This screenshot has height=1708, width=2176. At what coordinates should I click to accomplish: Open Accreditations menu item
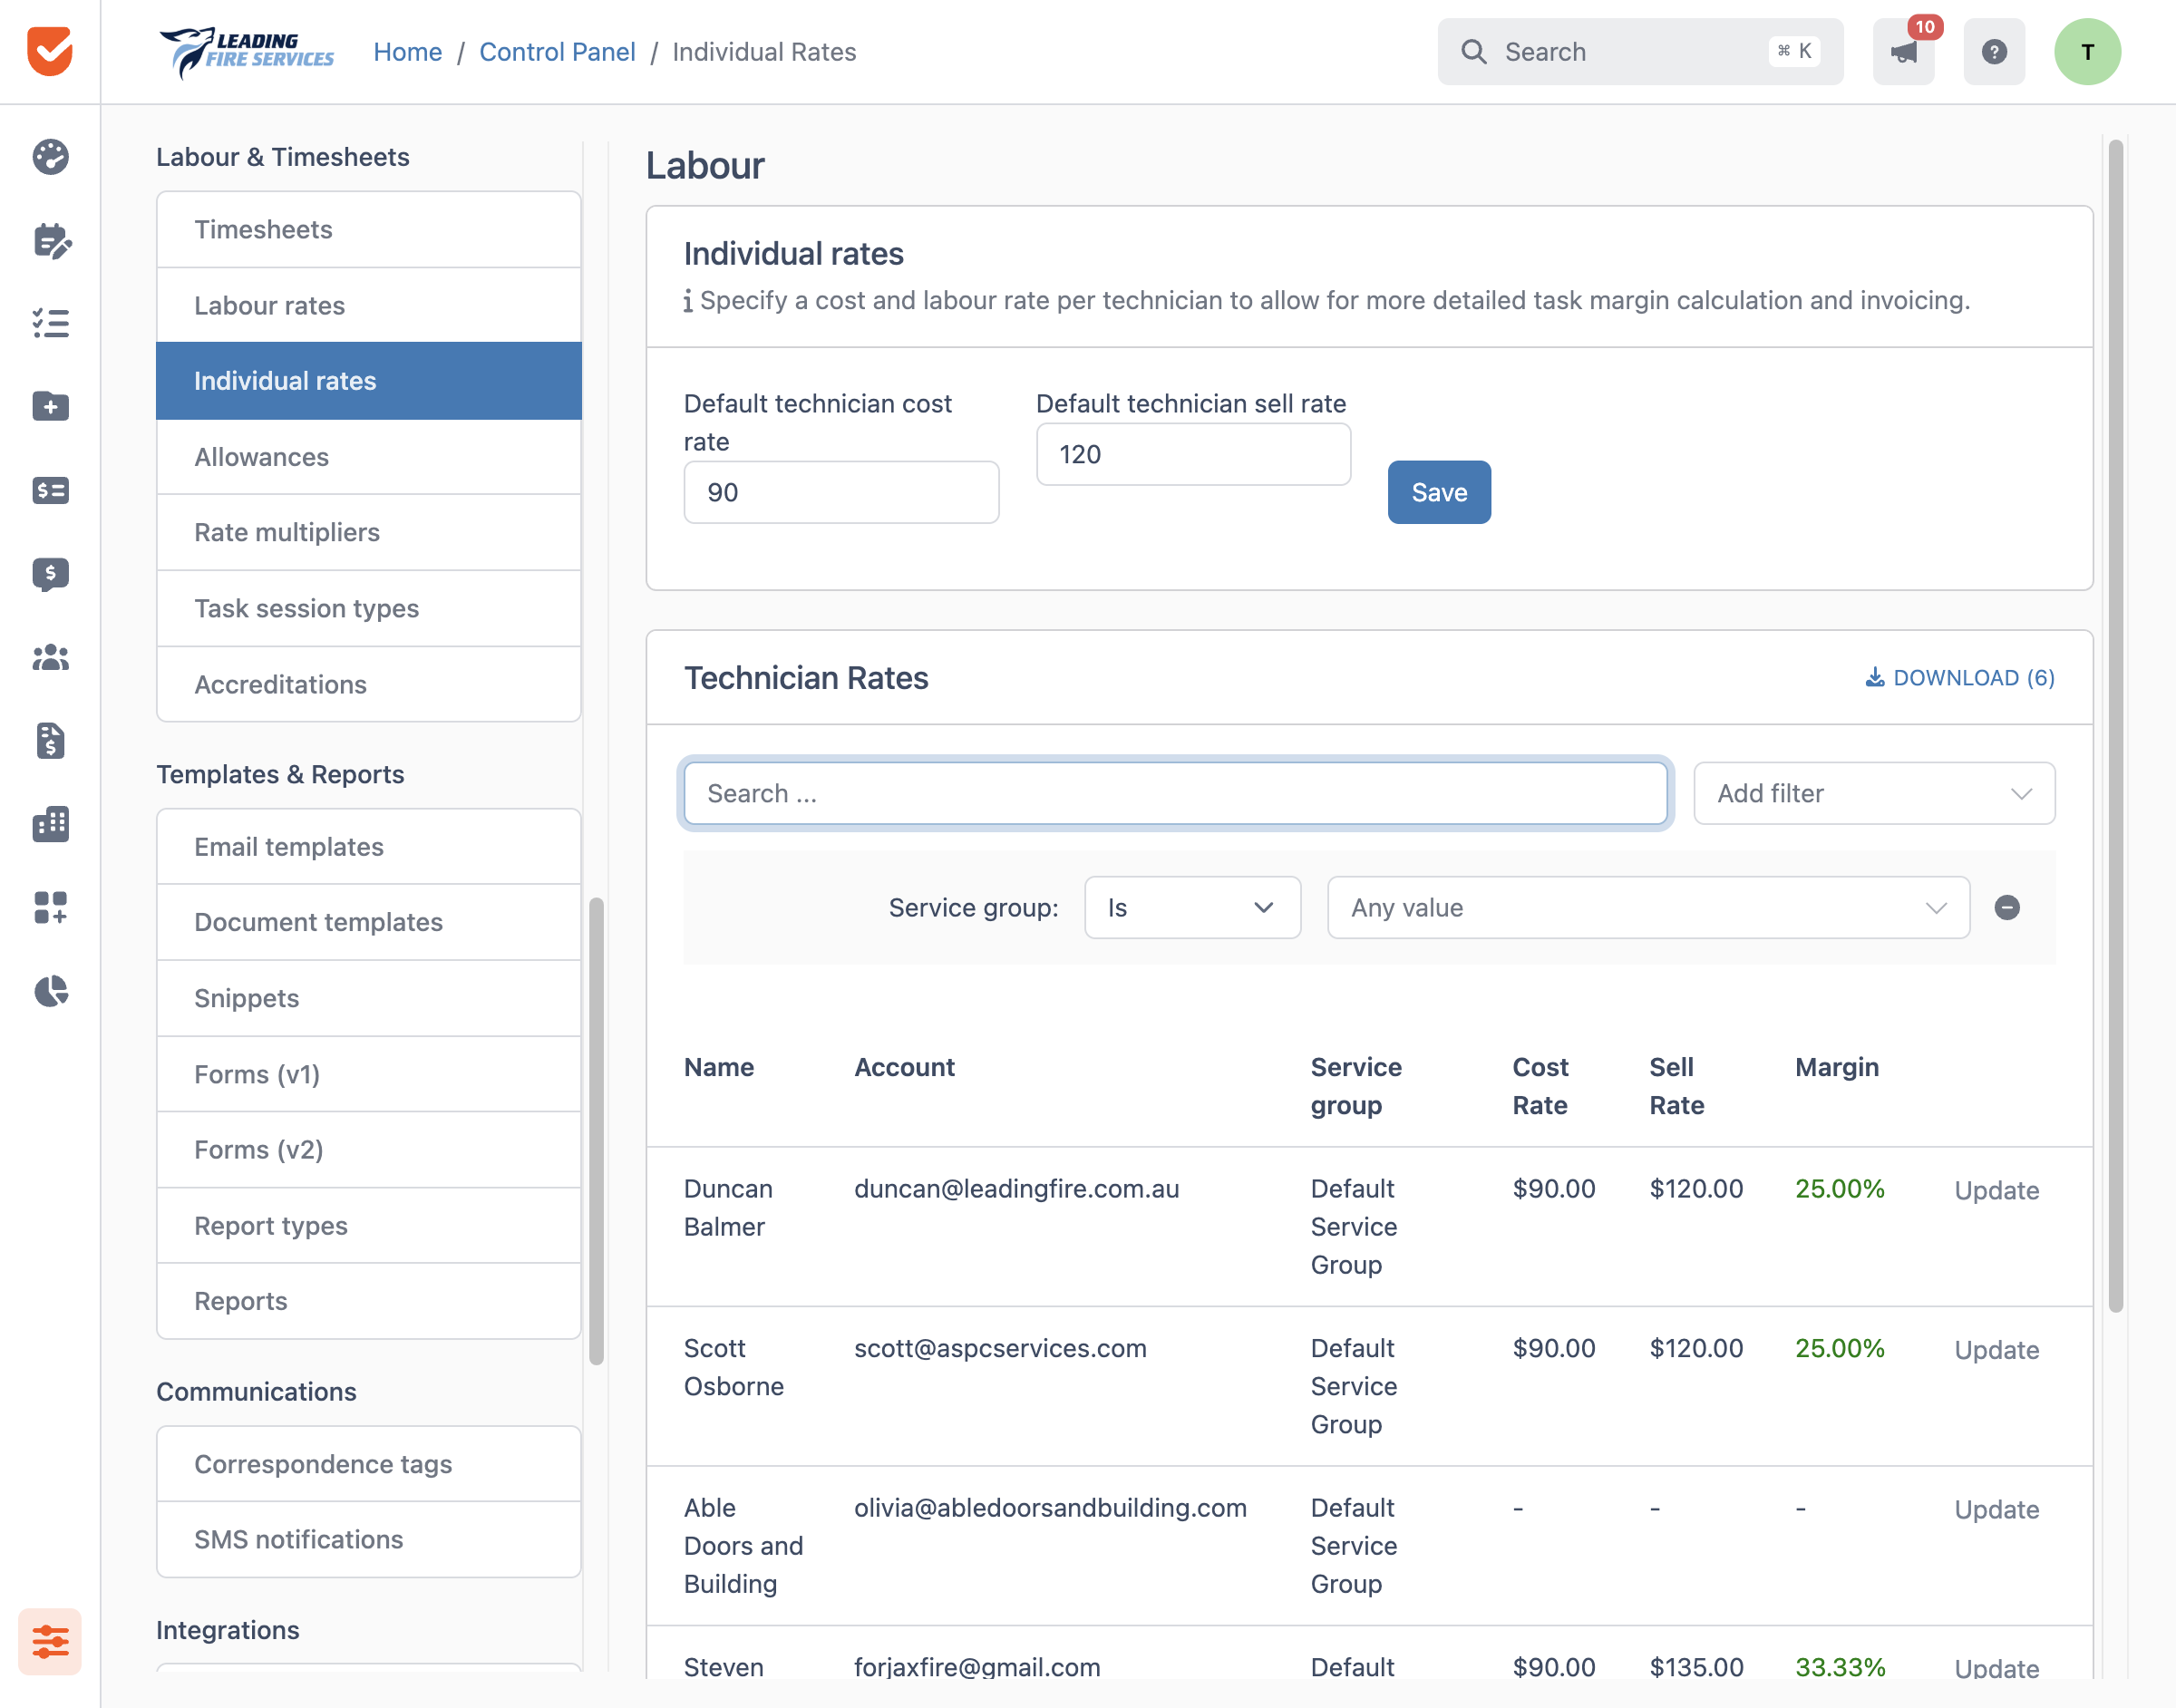[369, 684]
